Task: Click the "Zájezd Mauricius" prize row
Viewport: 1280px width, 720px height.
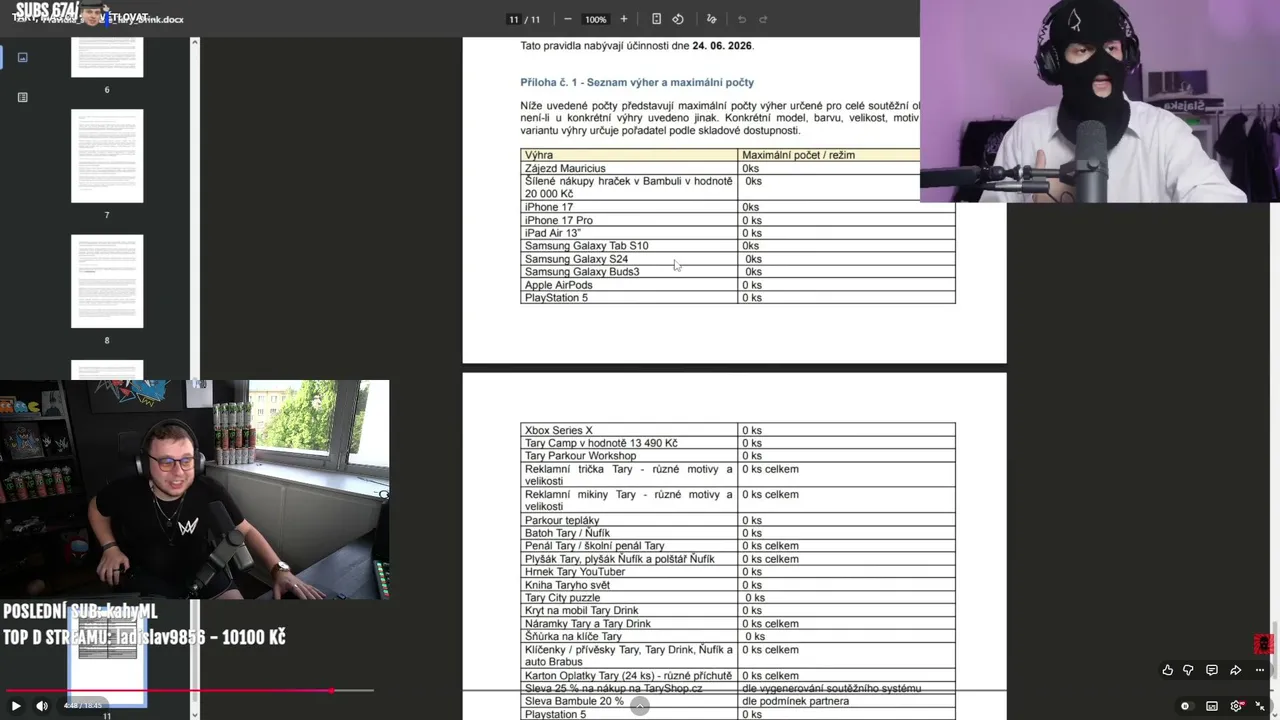Action: 738,168
